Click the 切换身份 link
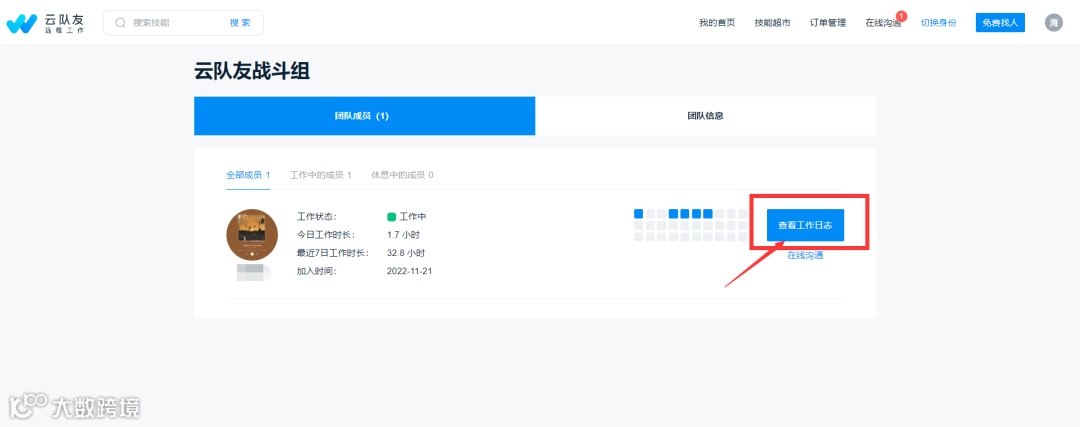The image size is (1080, 427). coord(939,23)
